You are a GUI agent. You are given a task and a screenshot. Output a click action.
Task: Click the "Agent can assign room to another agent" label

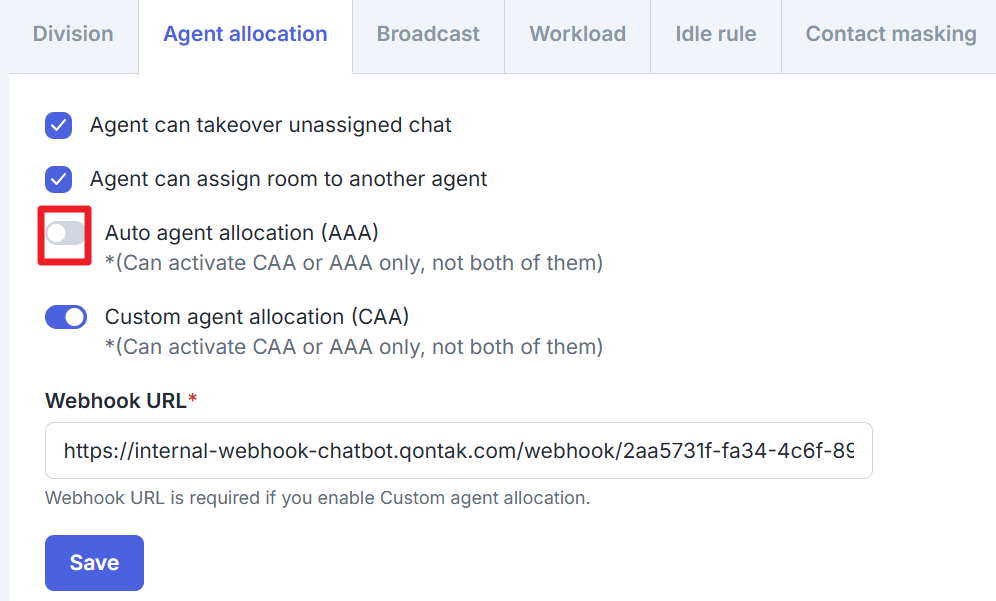click(288, 180)
